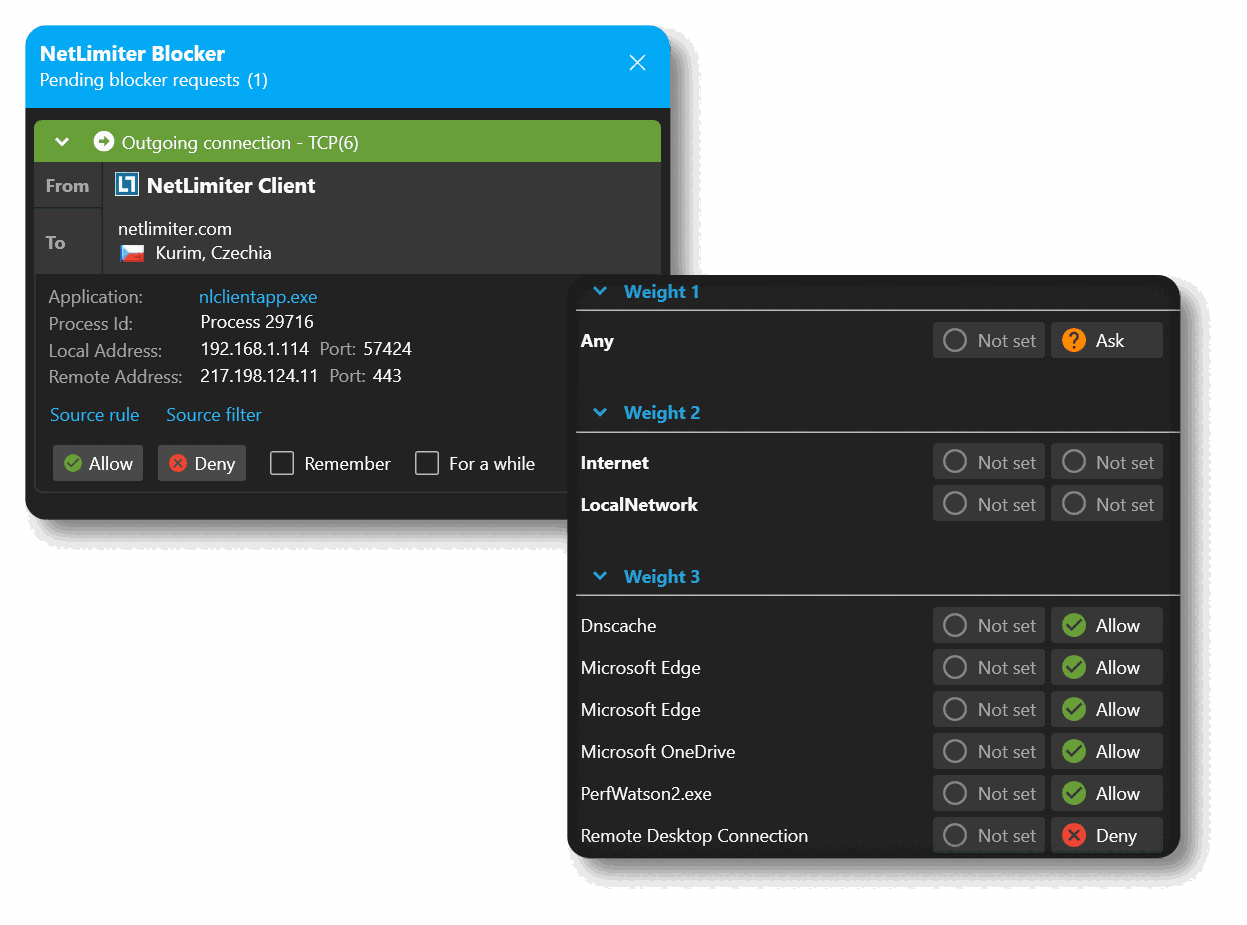The height and width of the screenshot is (925, 1247).
Task: Click the red cross icon on the Deny button
Action: [175, 463]
